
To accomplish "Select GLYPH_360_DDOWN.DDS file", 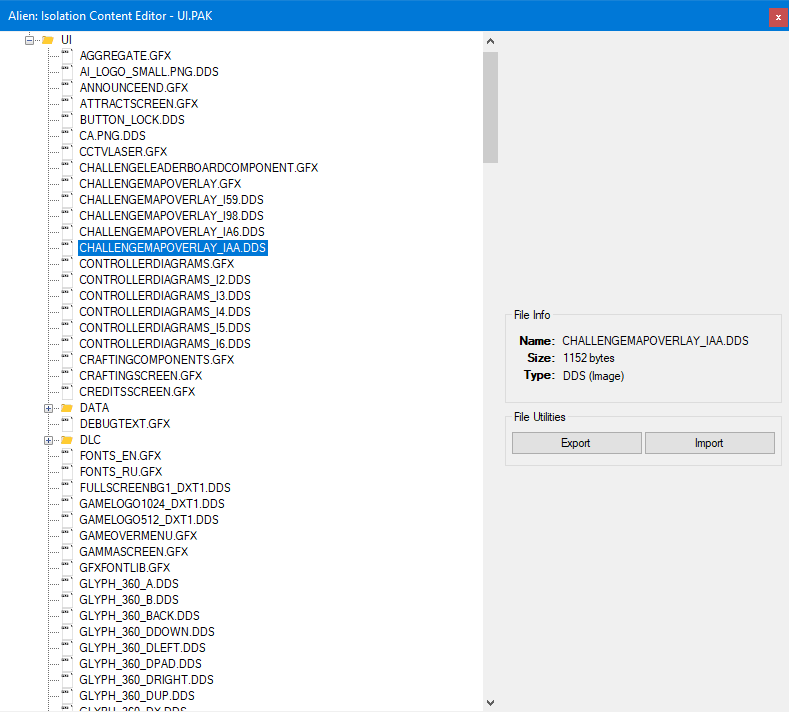I will tap(147, 632).
